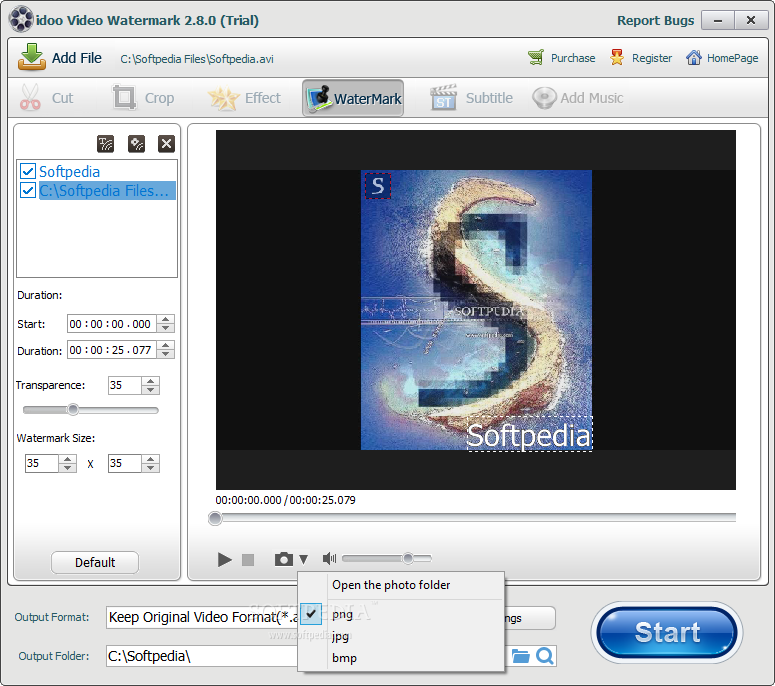Decrease the watermark height value

tap(150, 468)
